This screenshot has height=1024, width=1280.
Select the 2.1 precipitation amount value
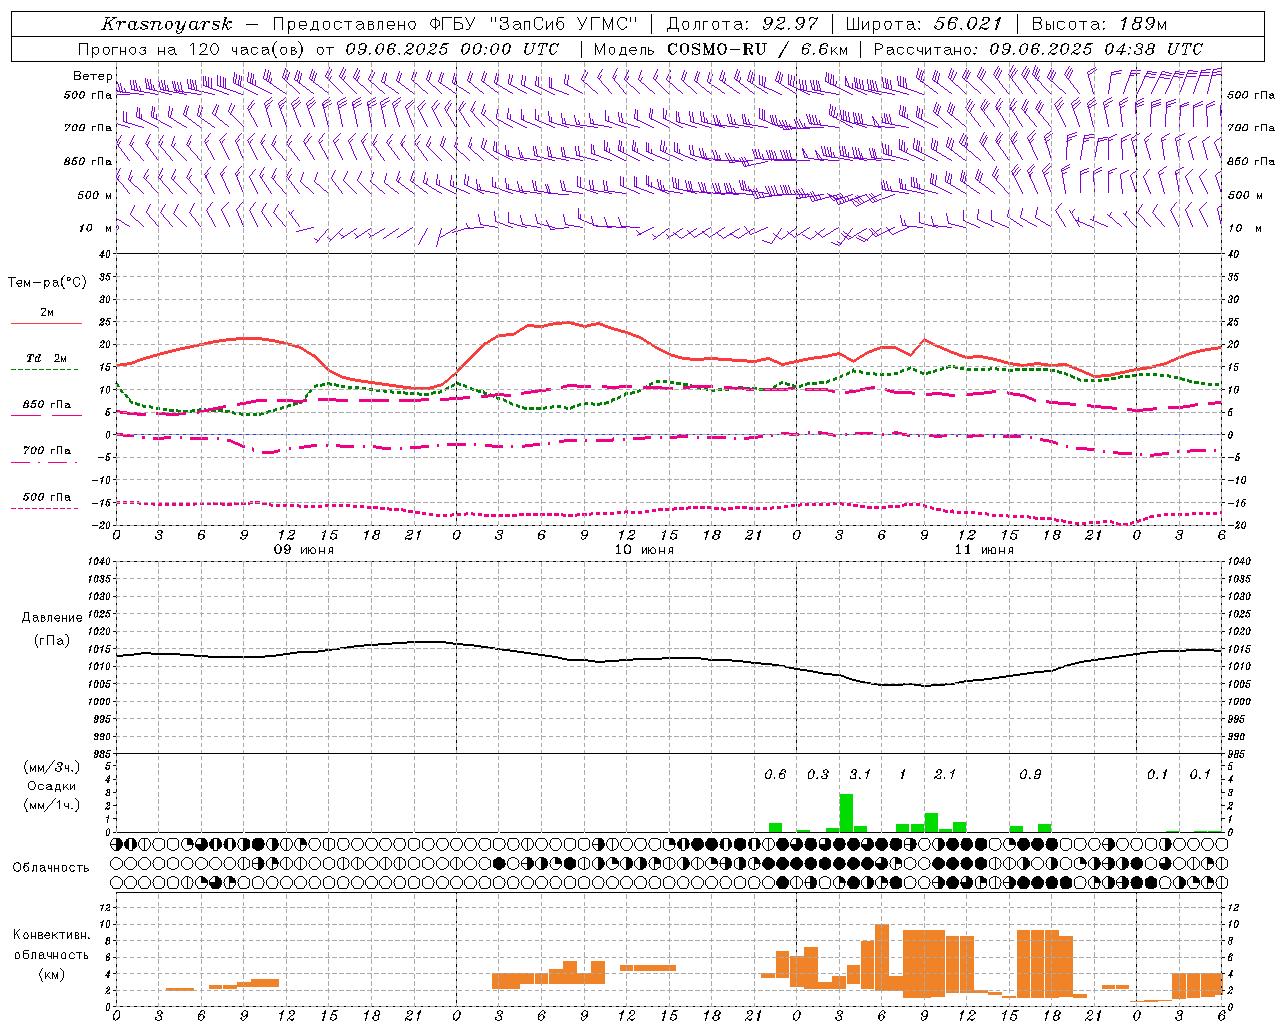pyautogui.click(x=944, y=774)
